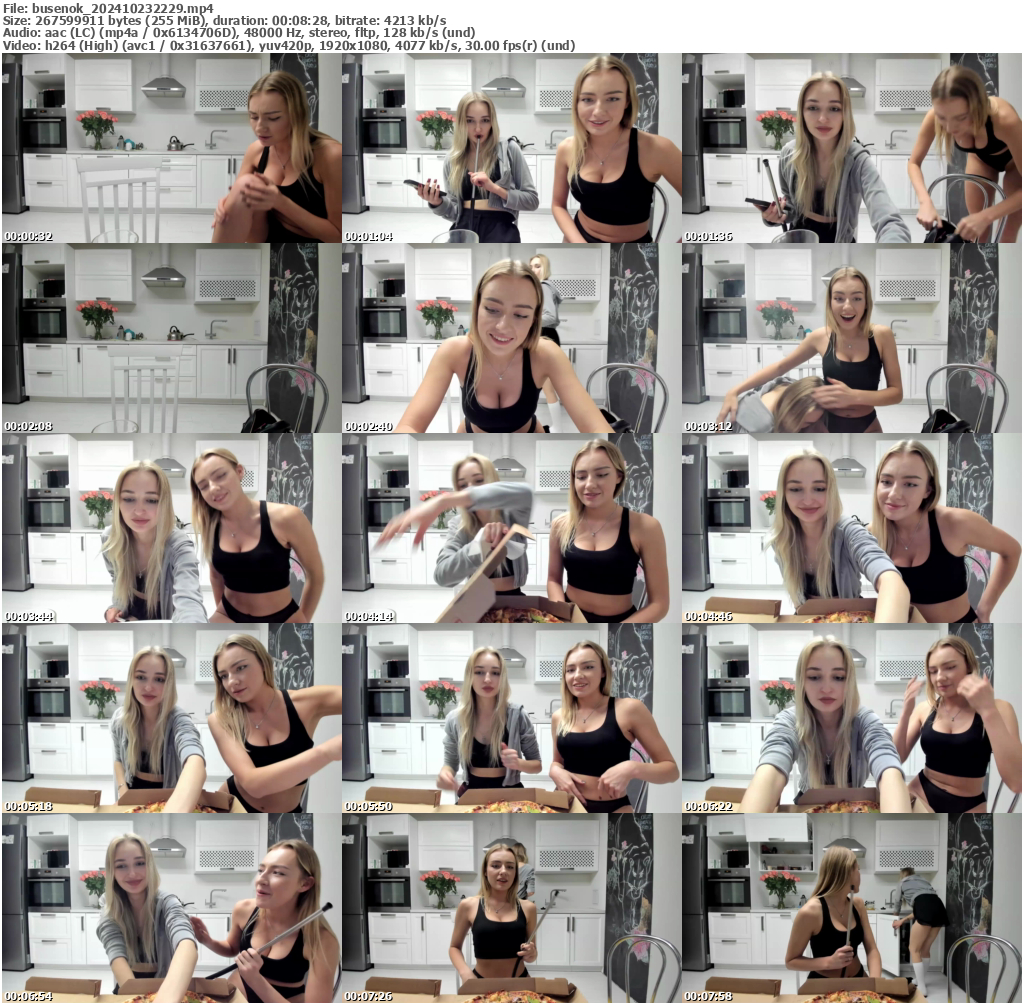Select the frame preview at 00:01:04
This screenshot has width=1024, height=1003.
pos(512,147)
